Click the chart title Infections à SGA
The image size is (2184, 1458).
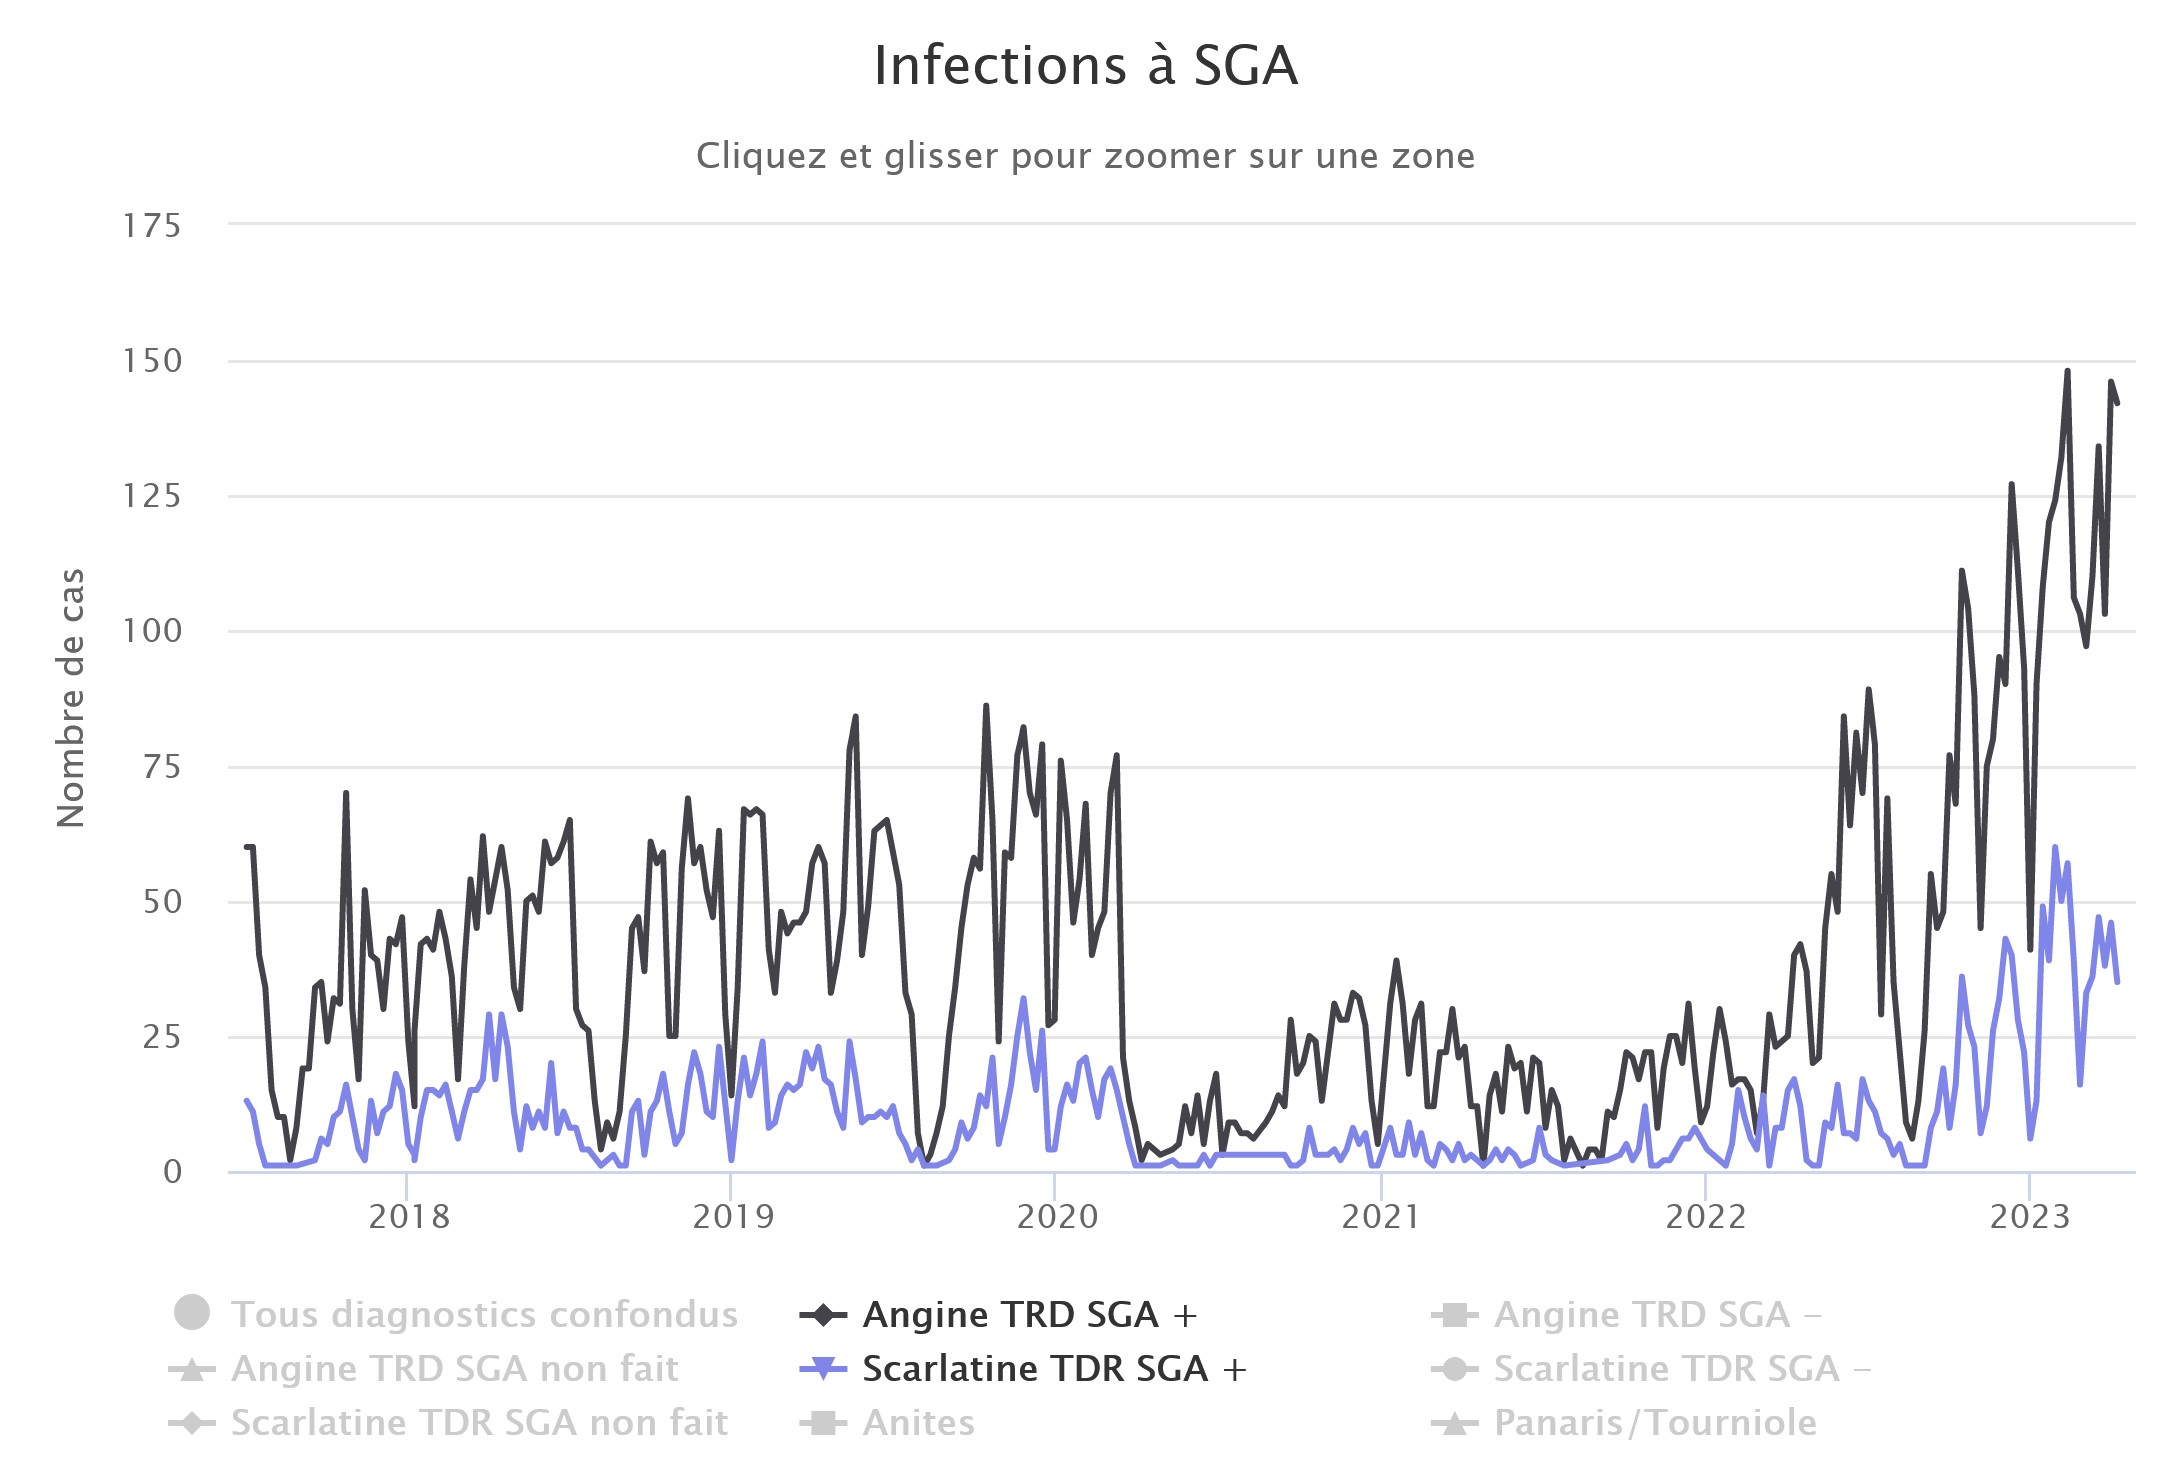[x=1086, y=66]
